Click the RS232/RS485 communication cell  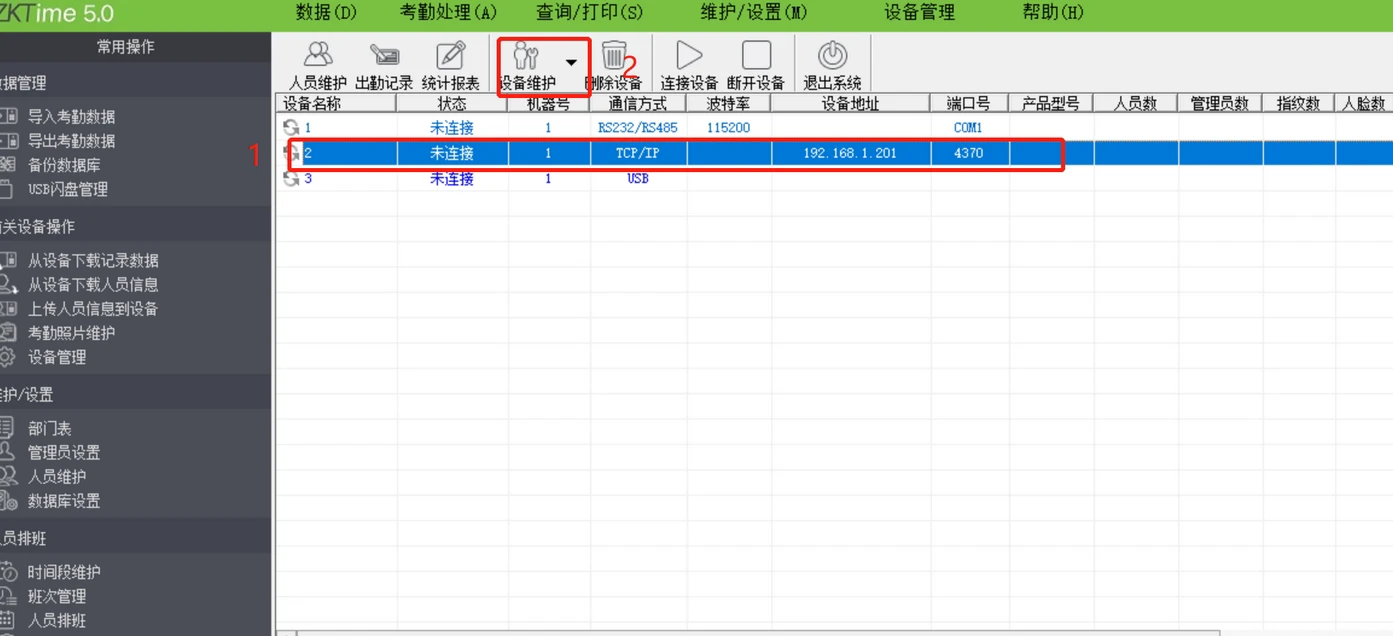(x=638, y=128)
